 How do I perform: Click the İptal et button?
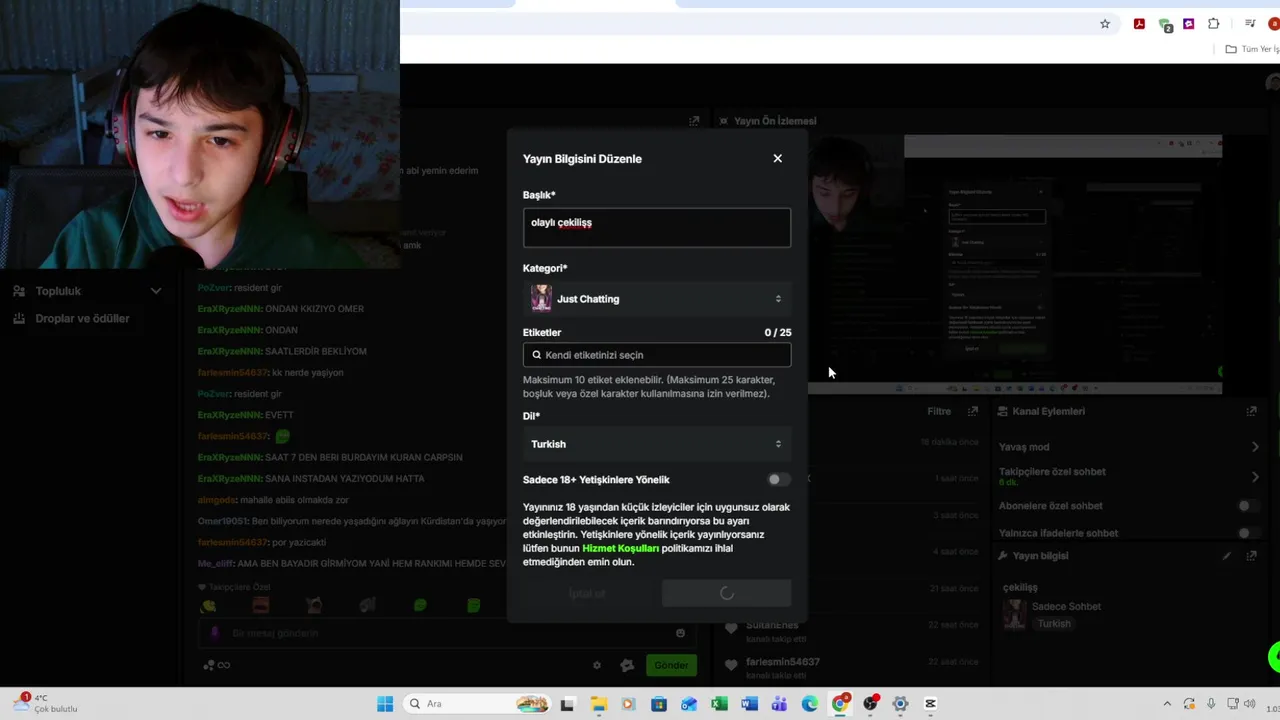(x=587, y=593)
